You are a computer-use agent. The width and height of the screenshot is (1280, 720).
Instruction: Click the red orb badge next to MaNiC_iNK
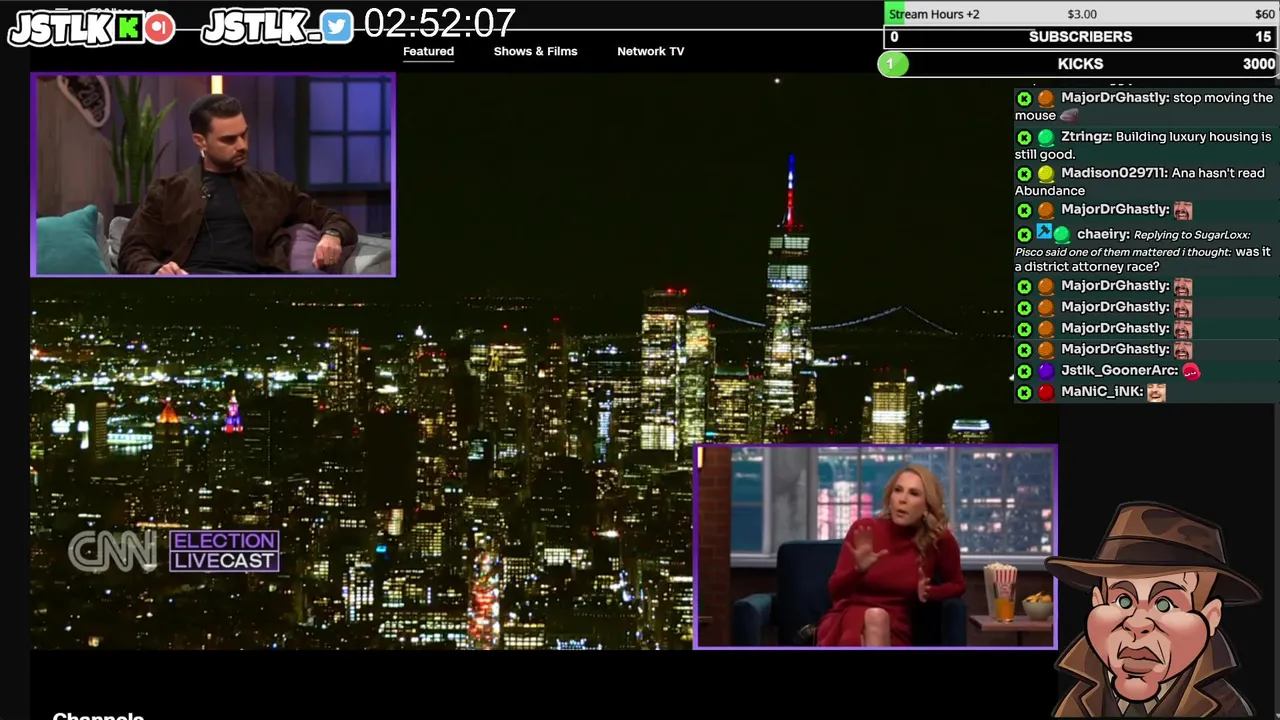1046,392
